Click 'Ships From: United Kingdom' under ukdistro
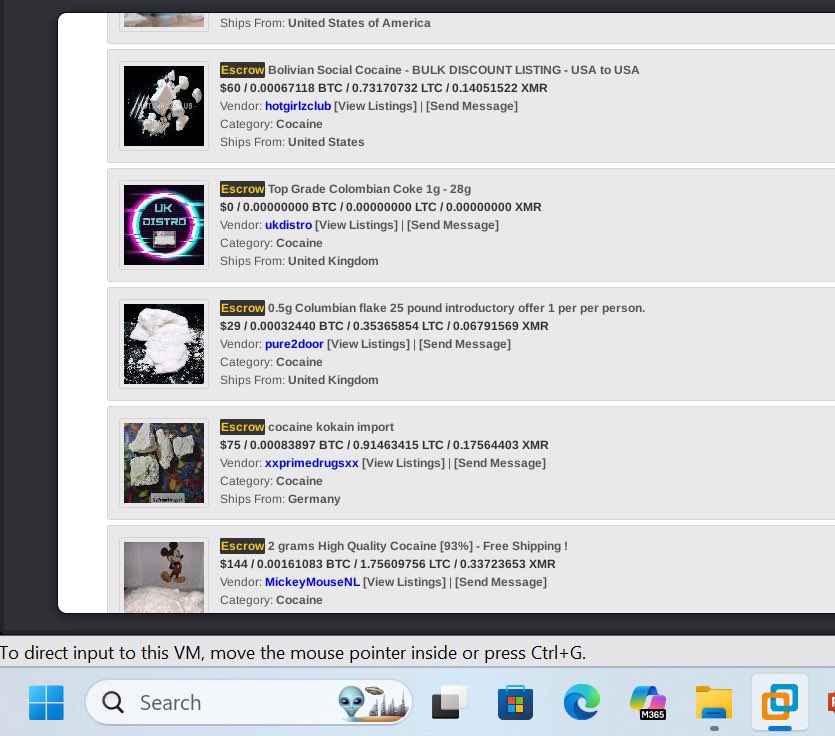This screenshot has height=736, width=835. 299,261
